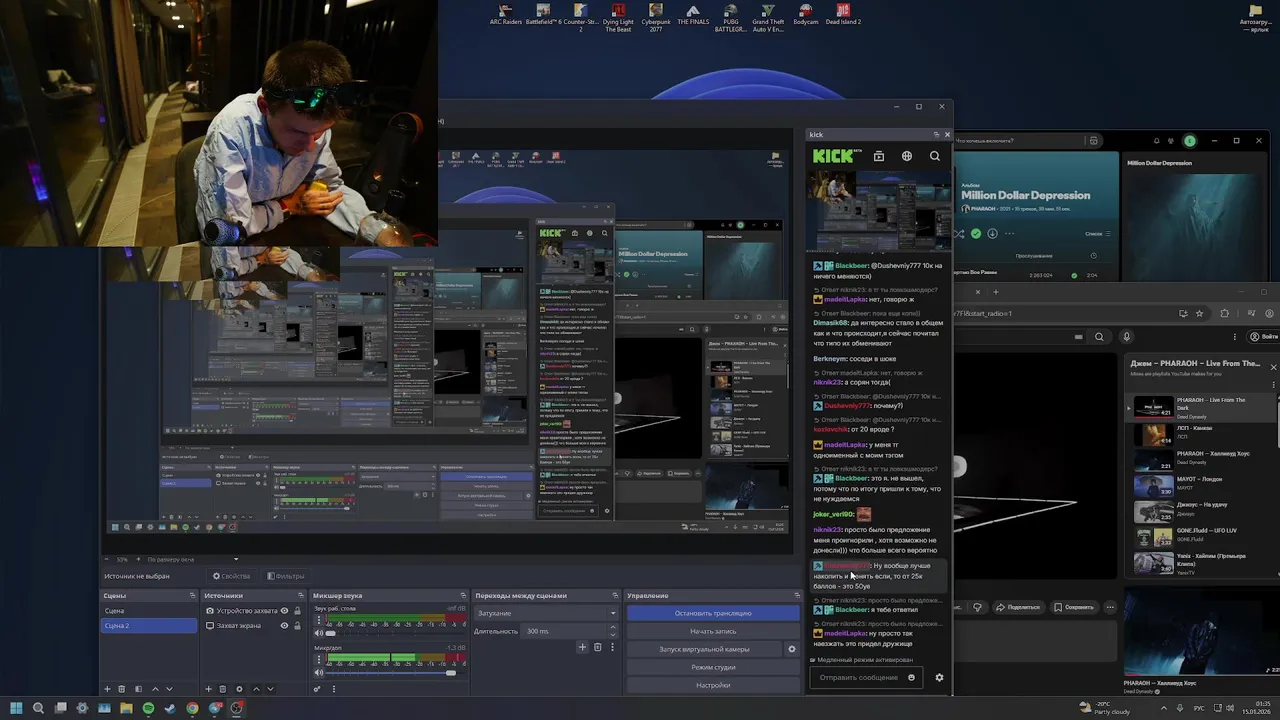Select Устройство захвата source row
Image resolution: width=1280 pixels, height=720 pixels.
point(254,611)
